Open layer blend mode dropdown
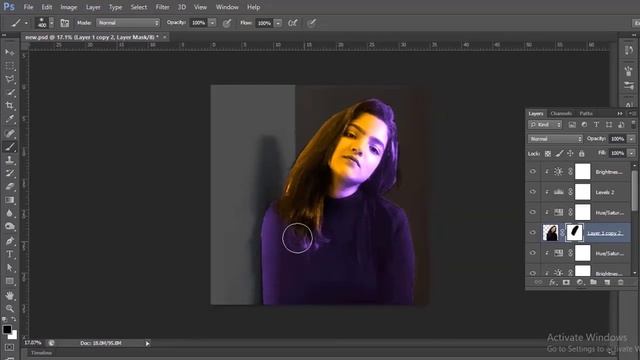This screenshot has height=360, width=640. (x=555, y=139)
